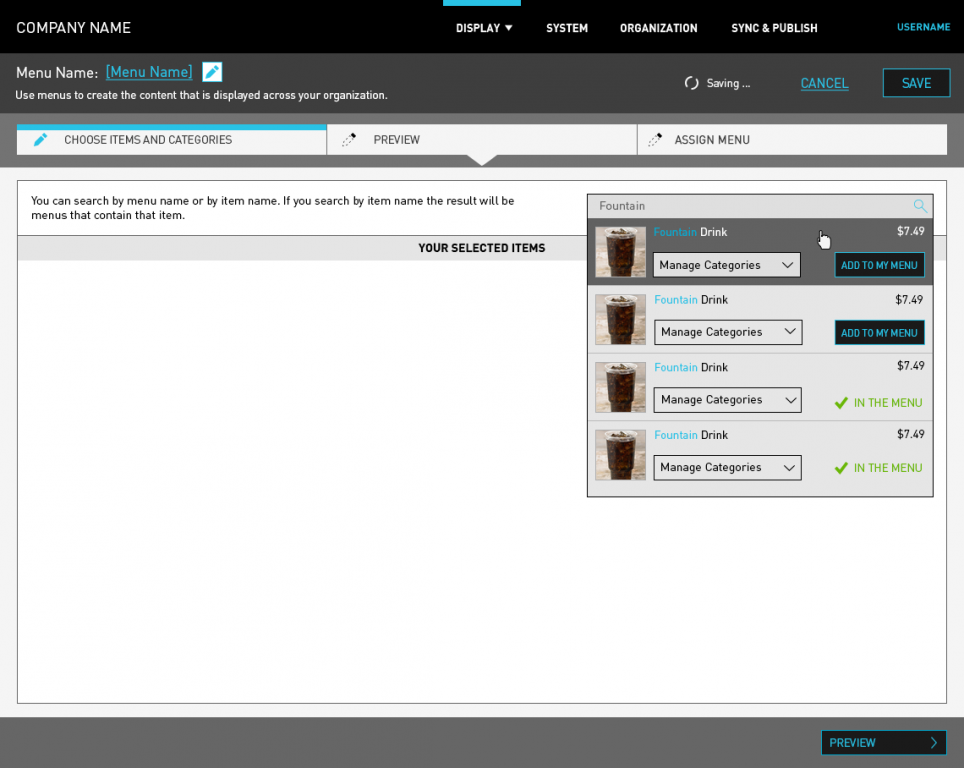
Task: Expand Manage Categories for fourth Fountain Drink
Action: click(x=727, y=467)
